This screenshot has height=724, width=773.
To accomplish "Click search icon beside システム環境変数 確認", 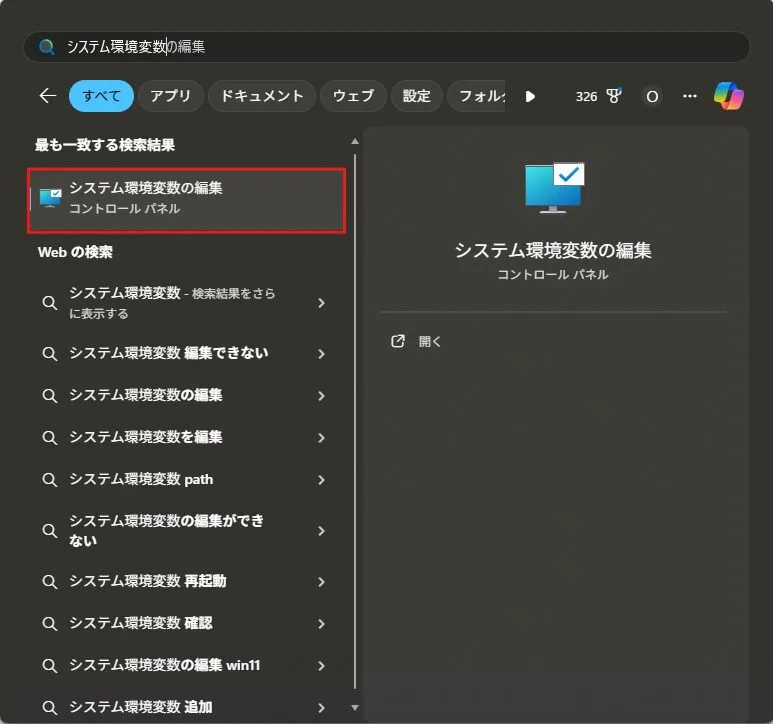I will 49,623.
